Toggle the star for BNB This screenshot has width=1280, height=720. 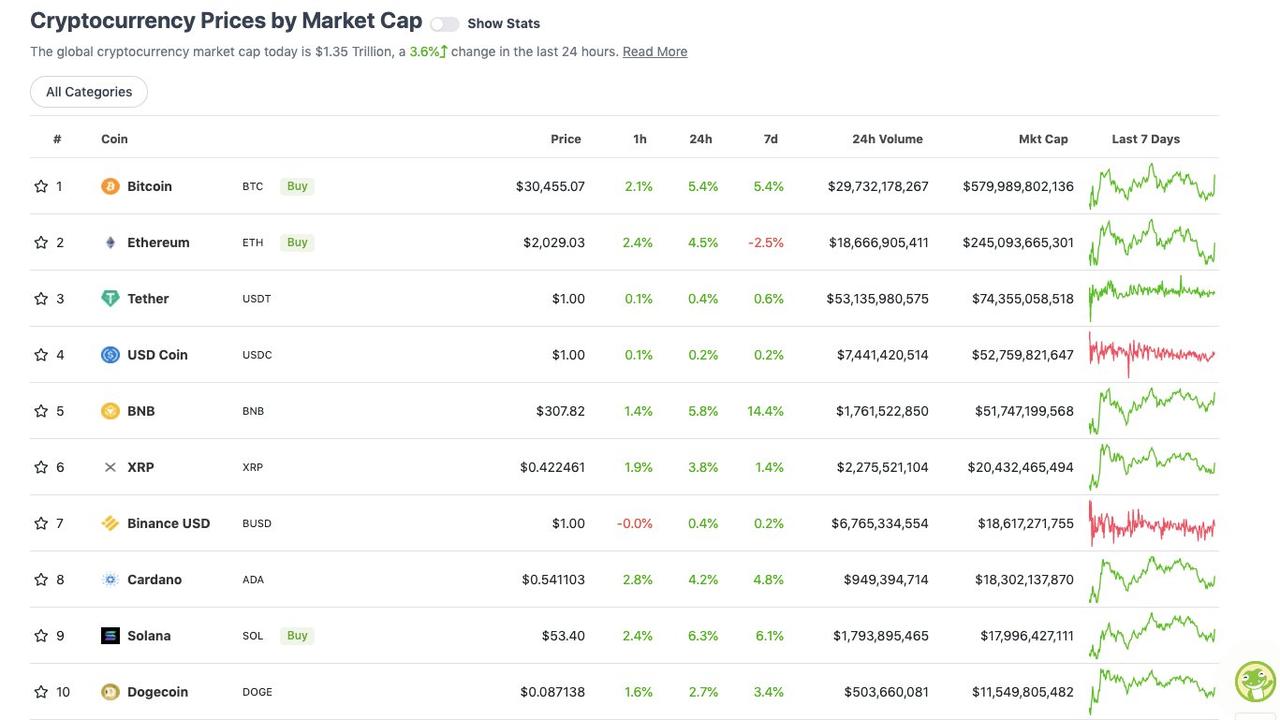41,411
